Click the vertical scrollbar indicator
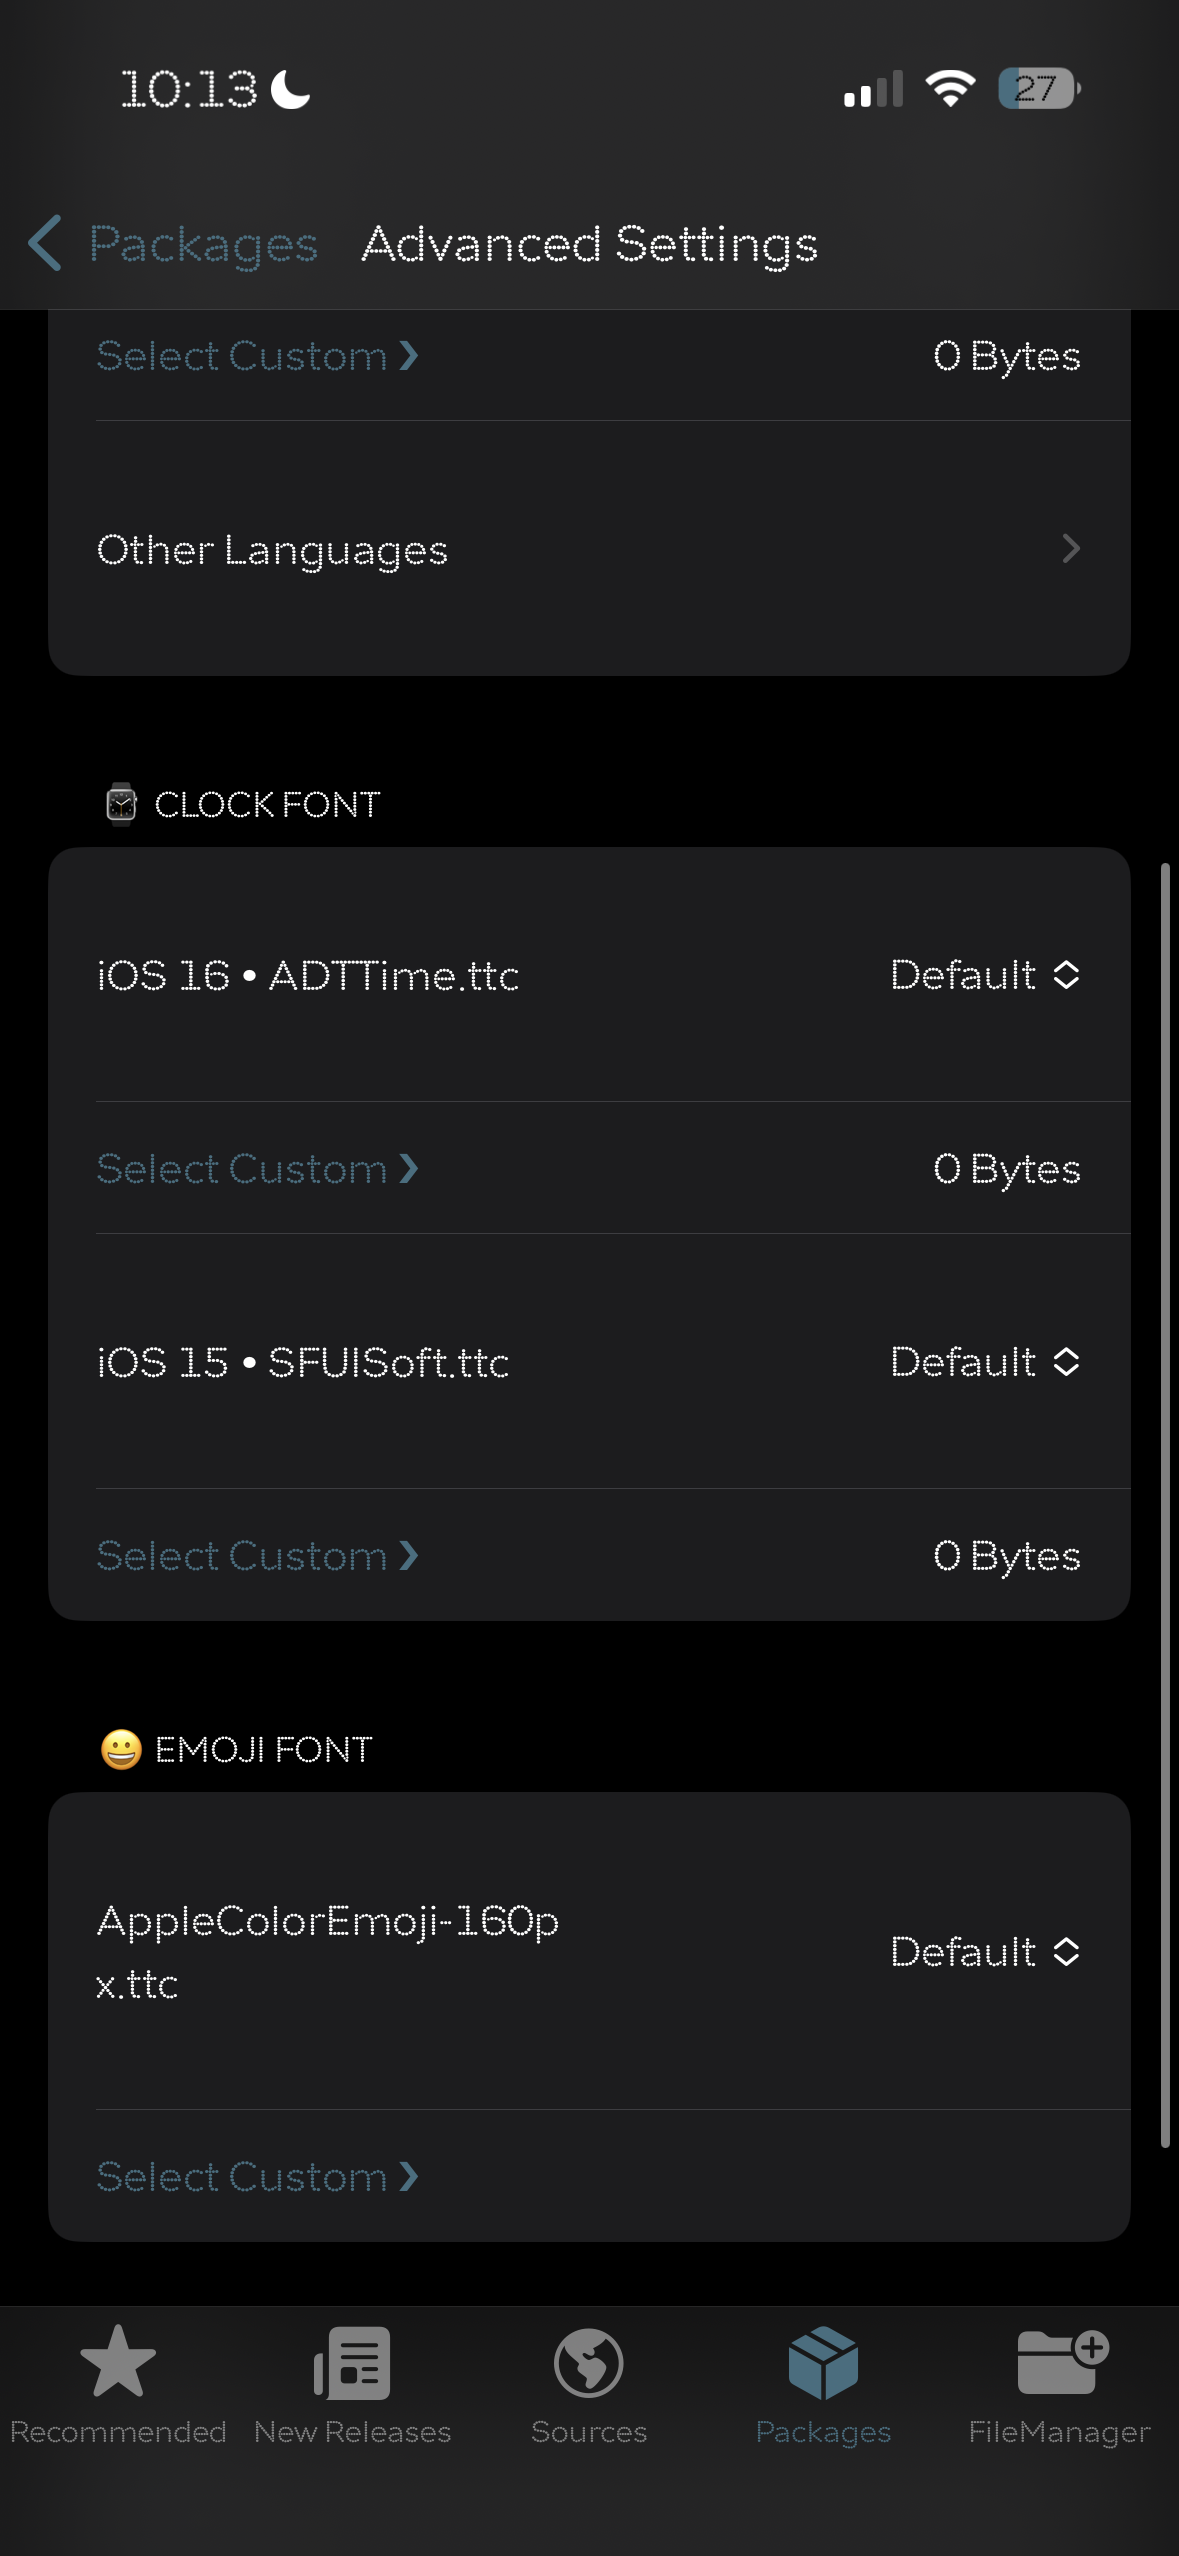 1165,1500
